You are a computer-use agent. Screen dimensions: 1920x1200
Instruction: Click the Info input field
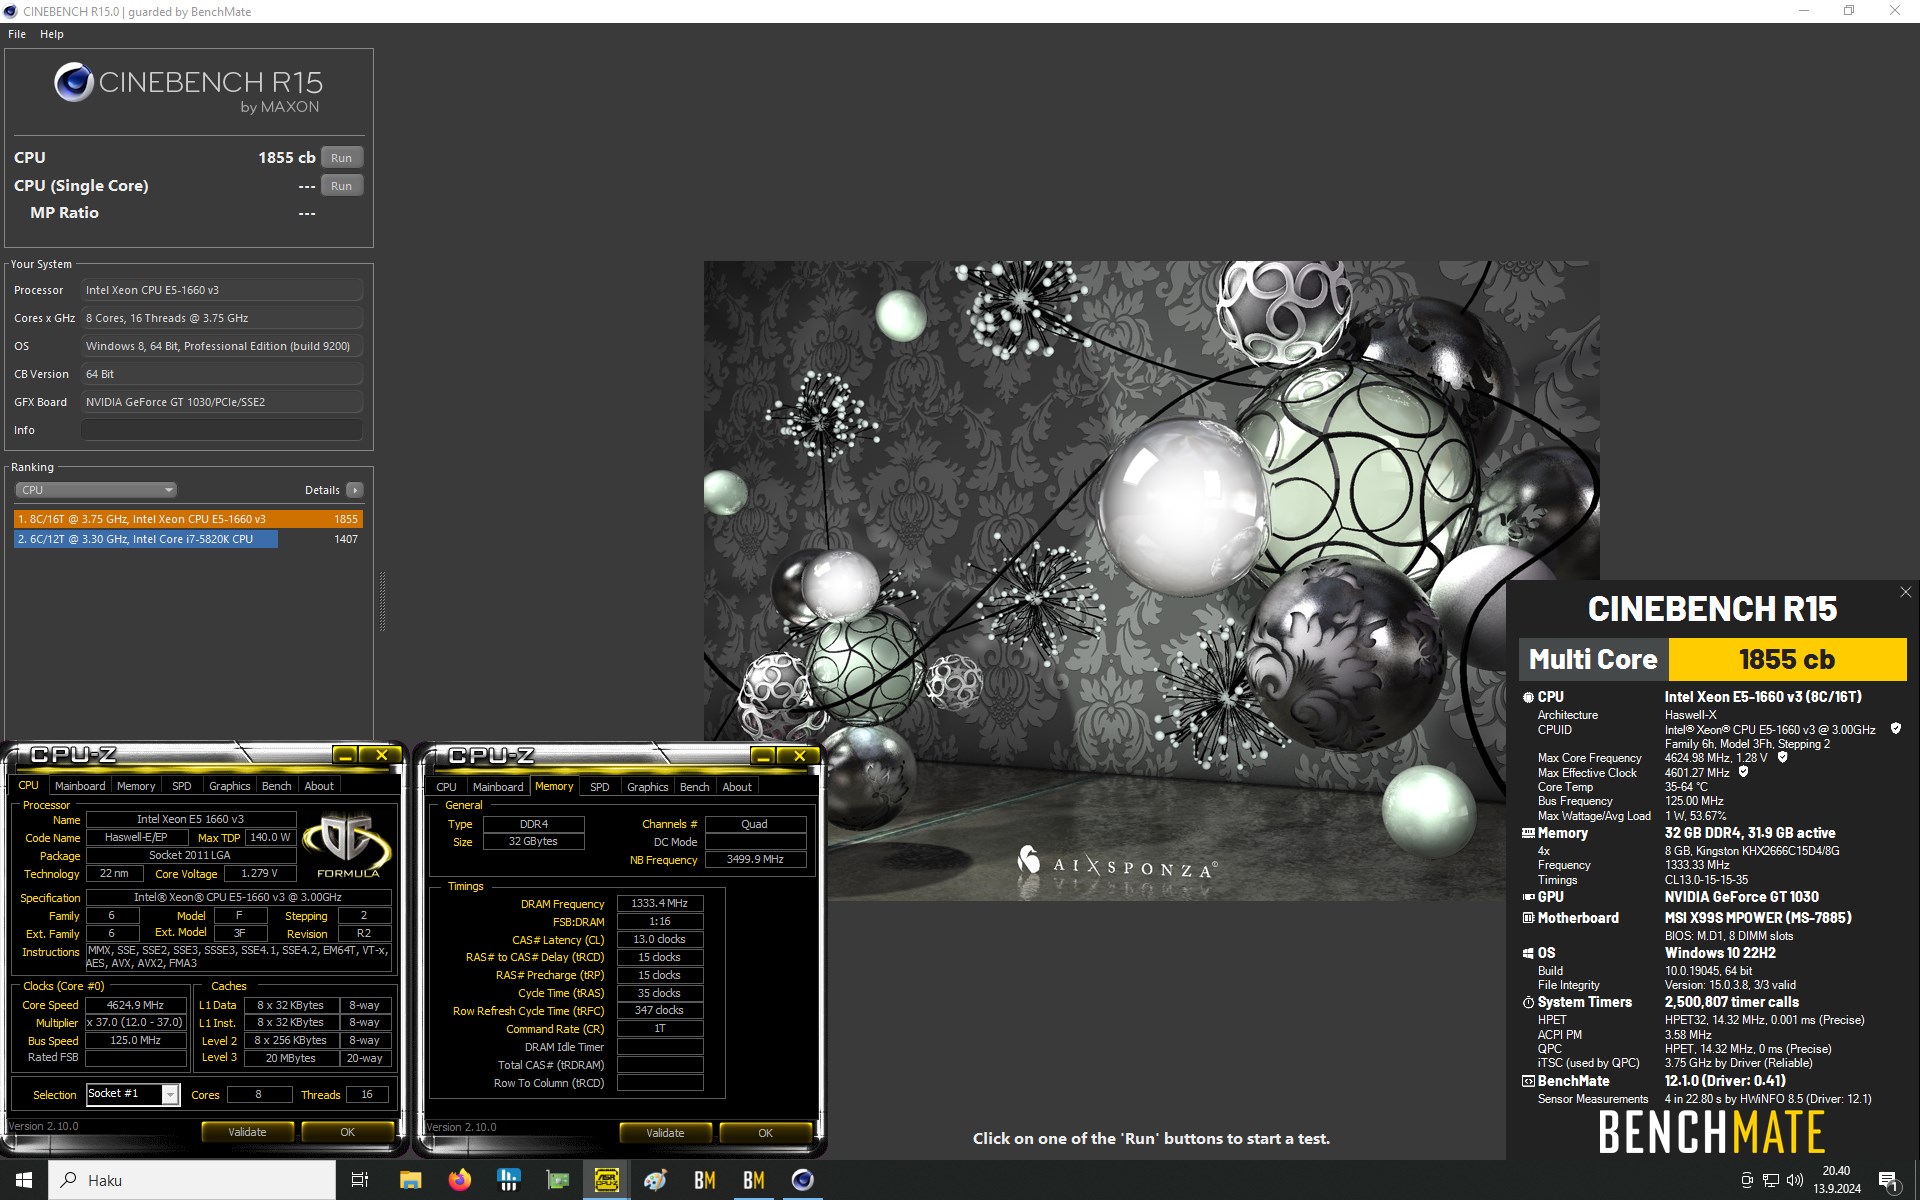pos(221,430)
